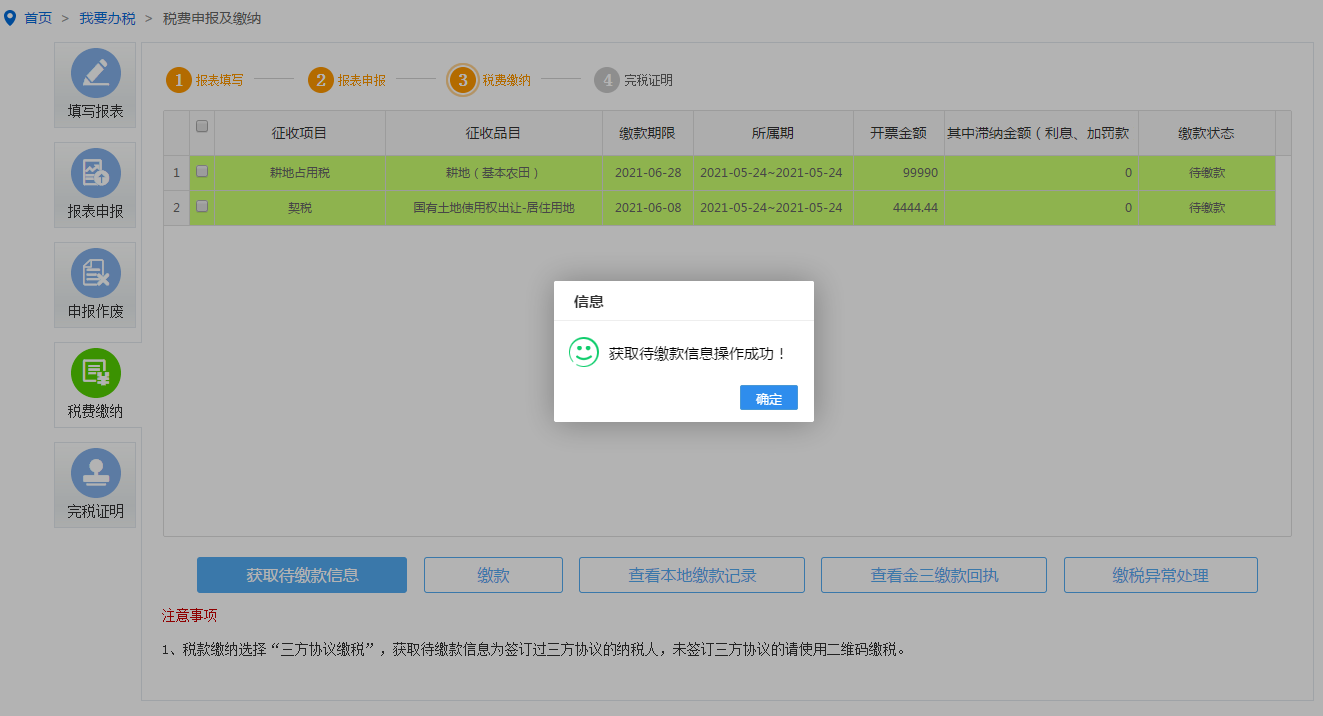Toggle the select-all checkbox in table header
The height and width of the screenshot is (716, 1323).
click(202, 126)
